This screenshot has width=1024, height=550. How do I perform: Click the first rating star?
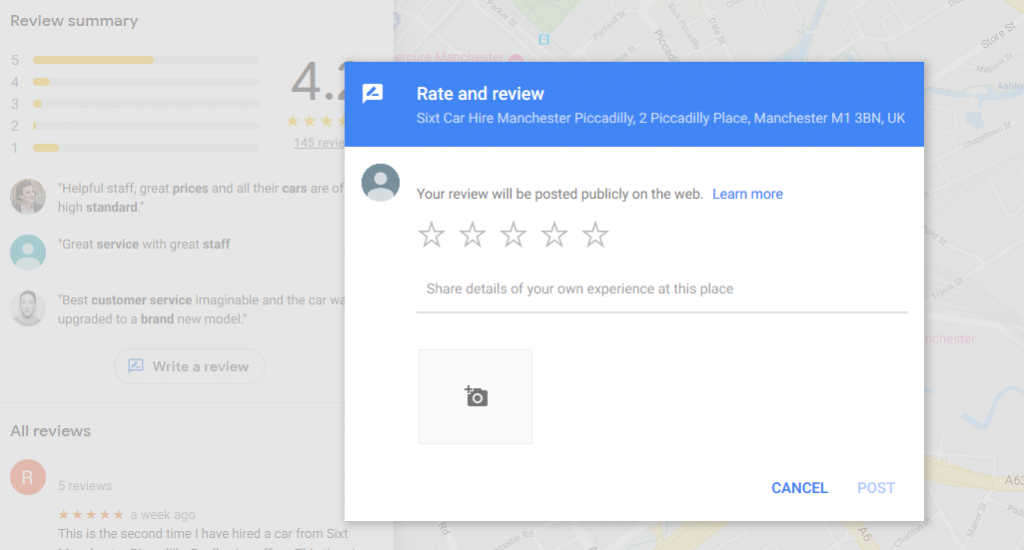coord(432,235)
